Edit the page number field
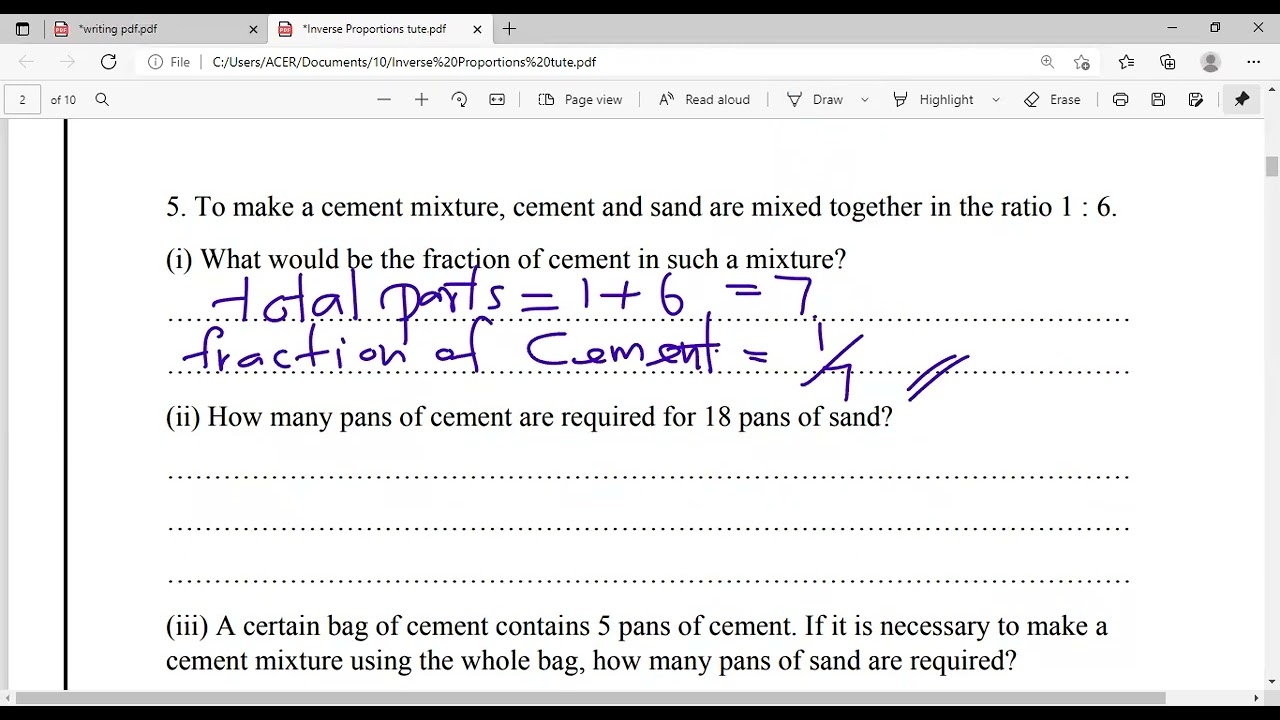Screen dimensions: 1280x720 [x=22, y=99]
